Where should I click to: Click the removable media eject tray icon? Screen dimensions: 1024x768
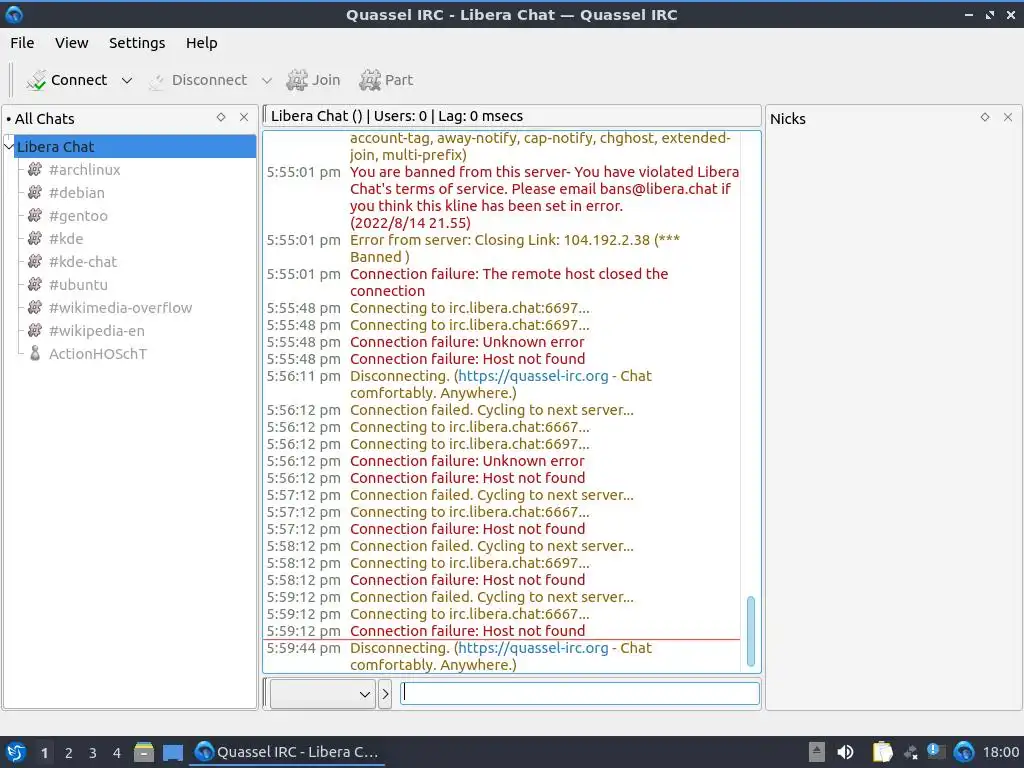click(817, 752)
